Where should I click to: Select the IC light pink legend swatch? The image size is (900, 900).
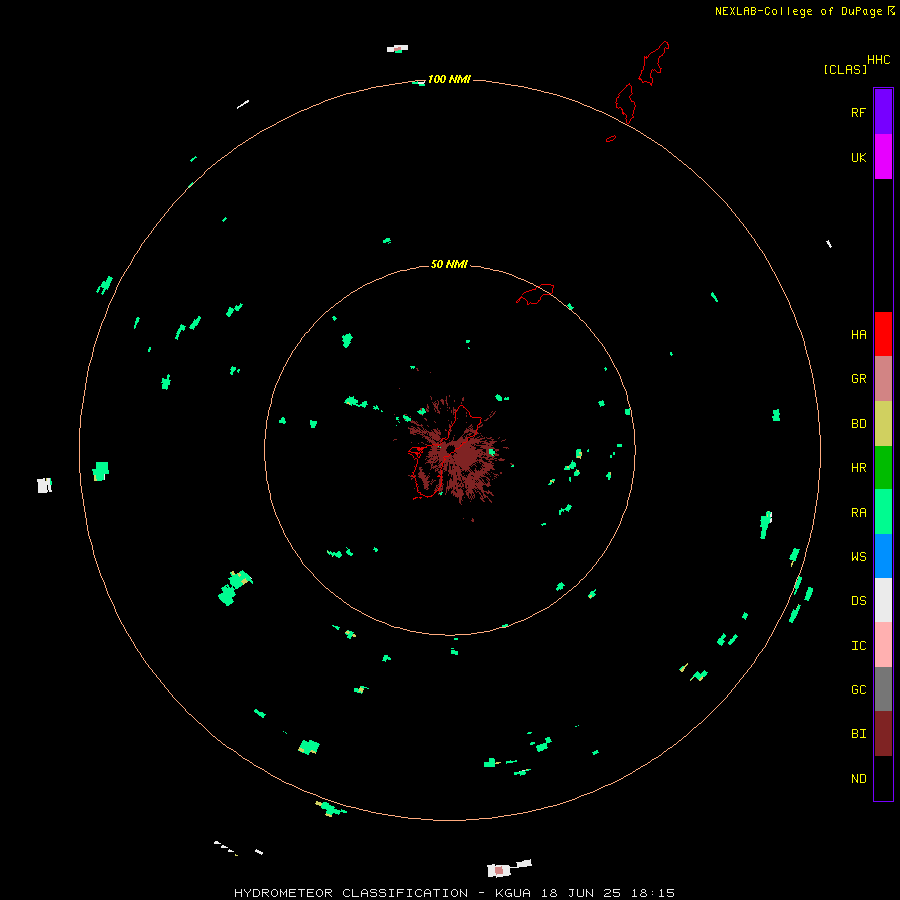pyautogui.click(x=883, y=645)
